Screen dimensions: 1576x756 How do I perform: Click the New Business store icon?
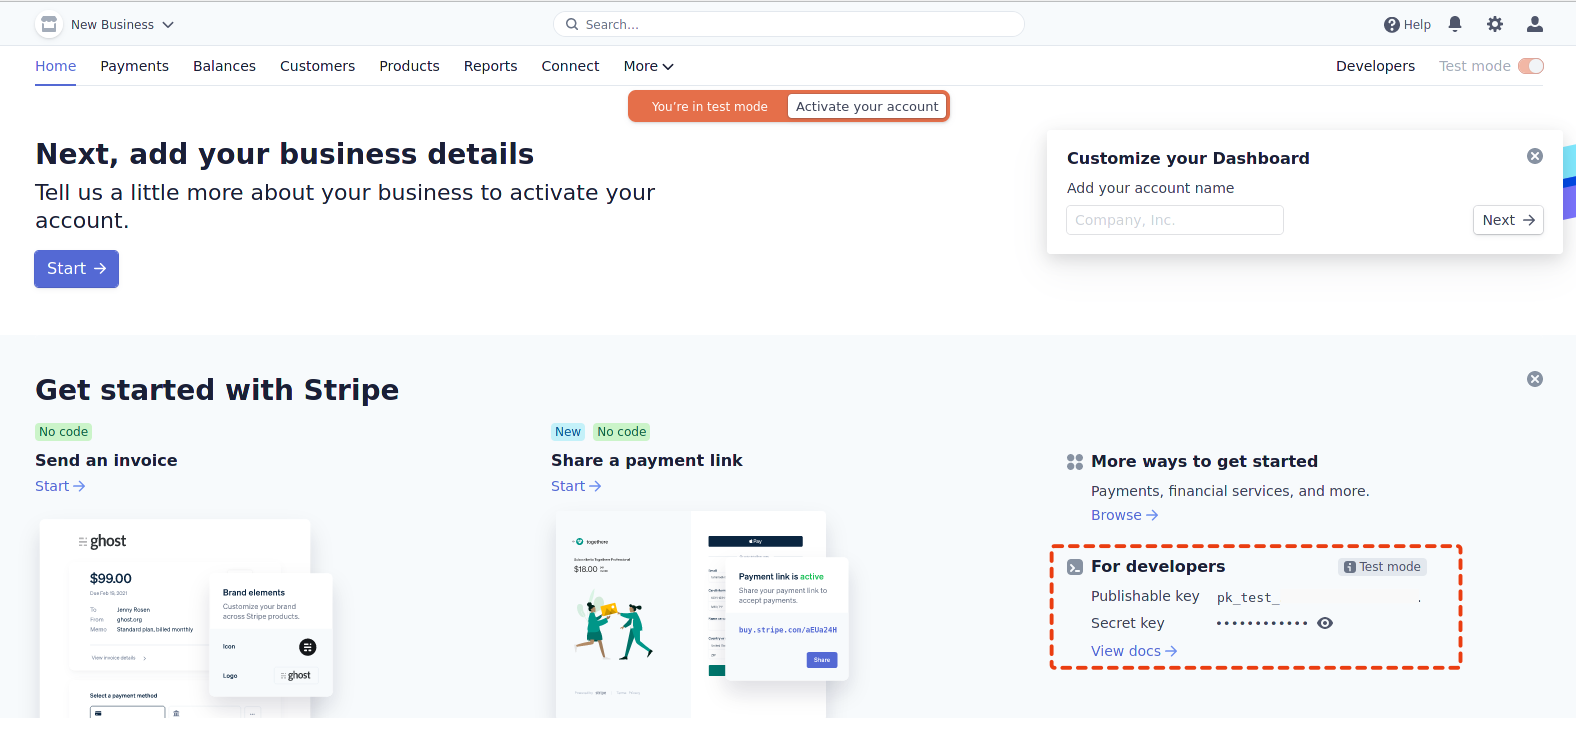point(48,24)
